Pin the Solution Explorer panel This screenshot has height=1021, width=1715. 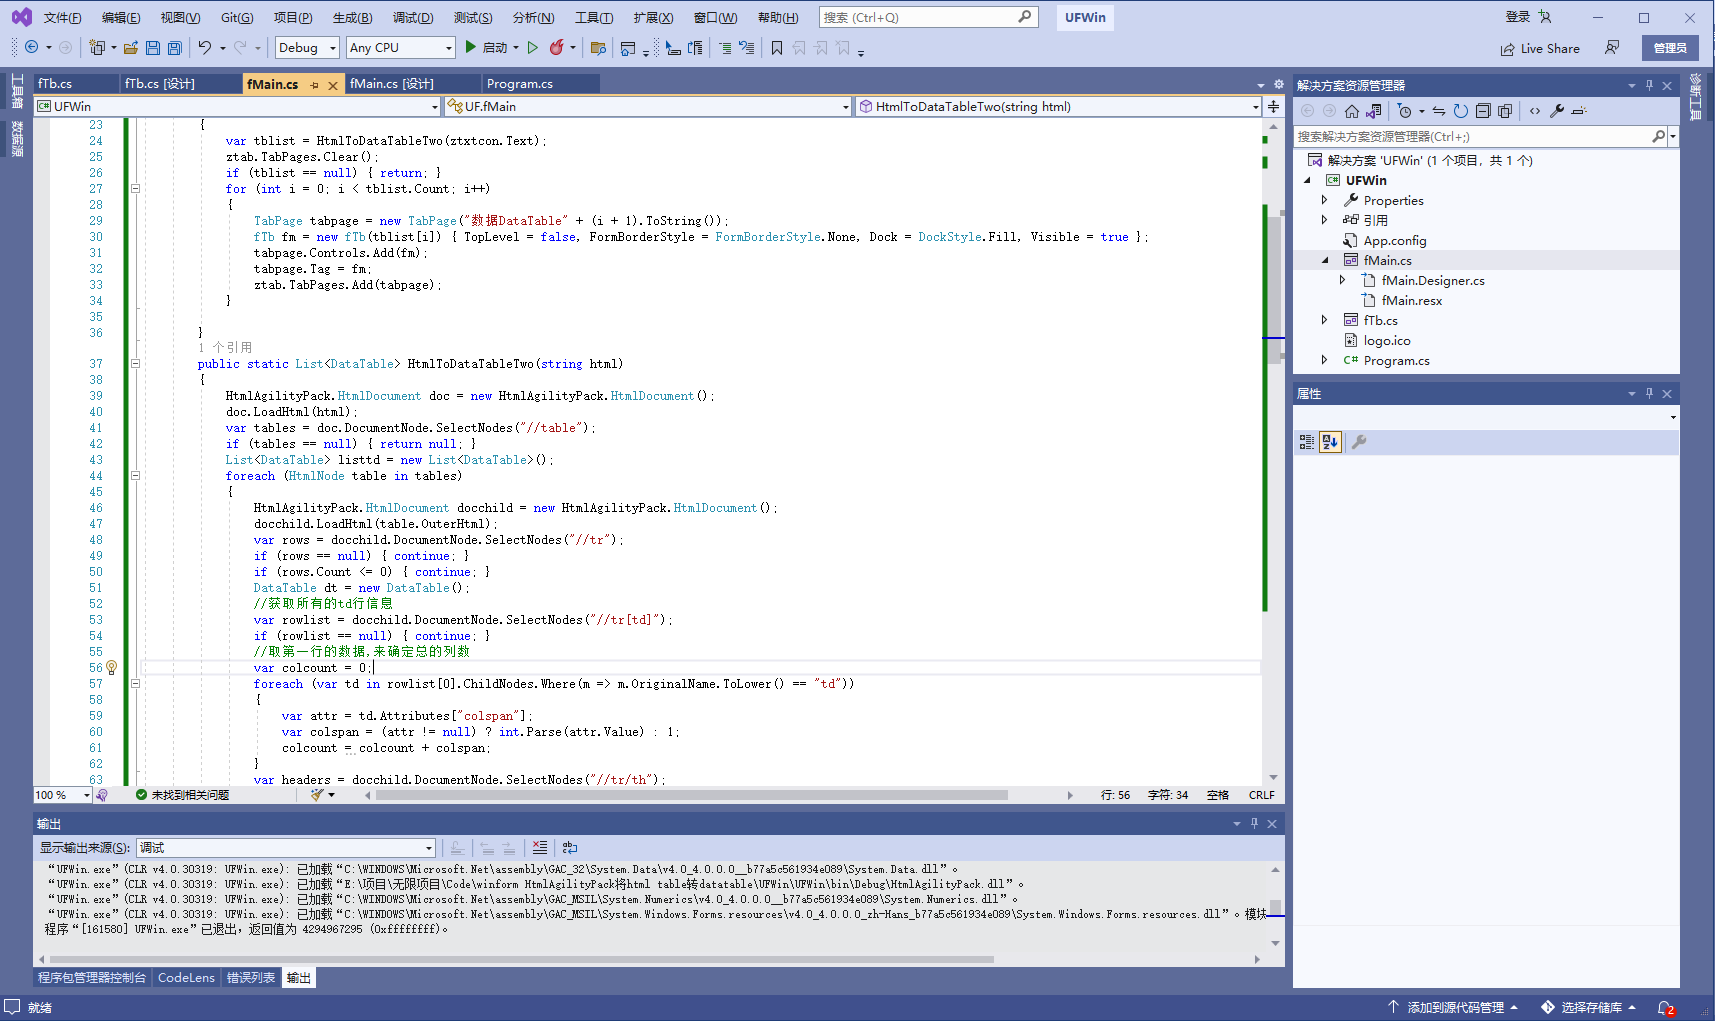coord(1649,86)
